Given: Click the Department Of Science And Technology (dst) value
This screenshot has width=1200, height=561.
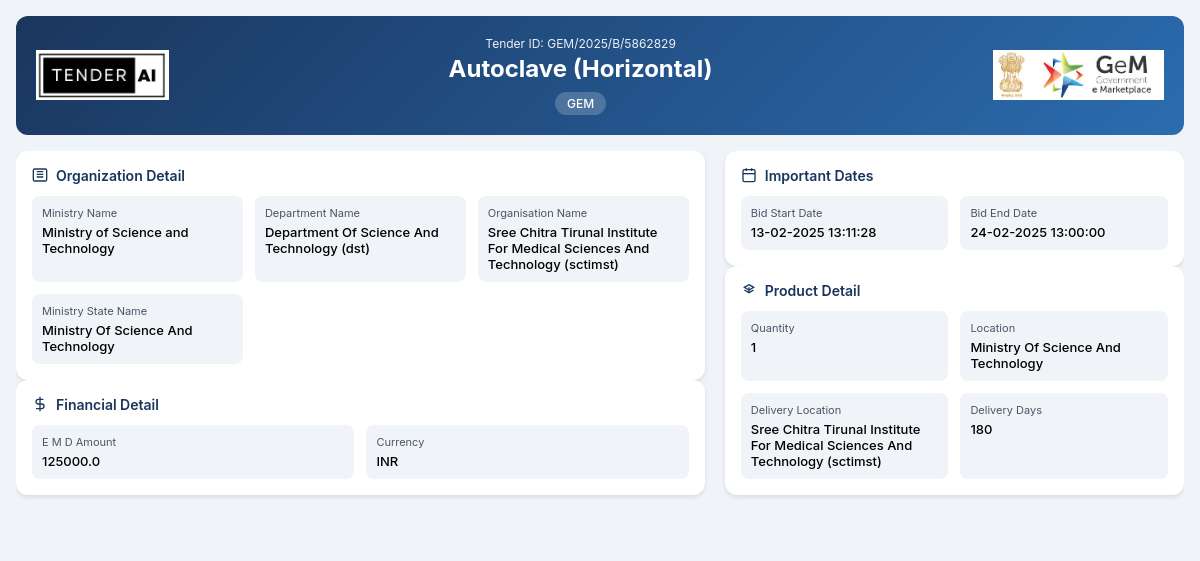Looking at the screenshot, I should [352, 240].
